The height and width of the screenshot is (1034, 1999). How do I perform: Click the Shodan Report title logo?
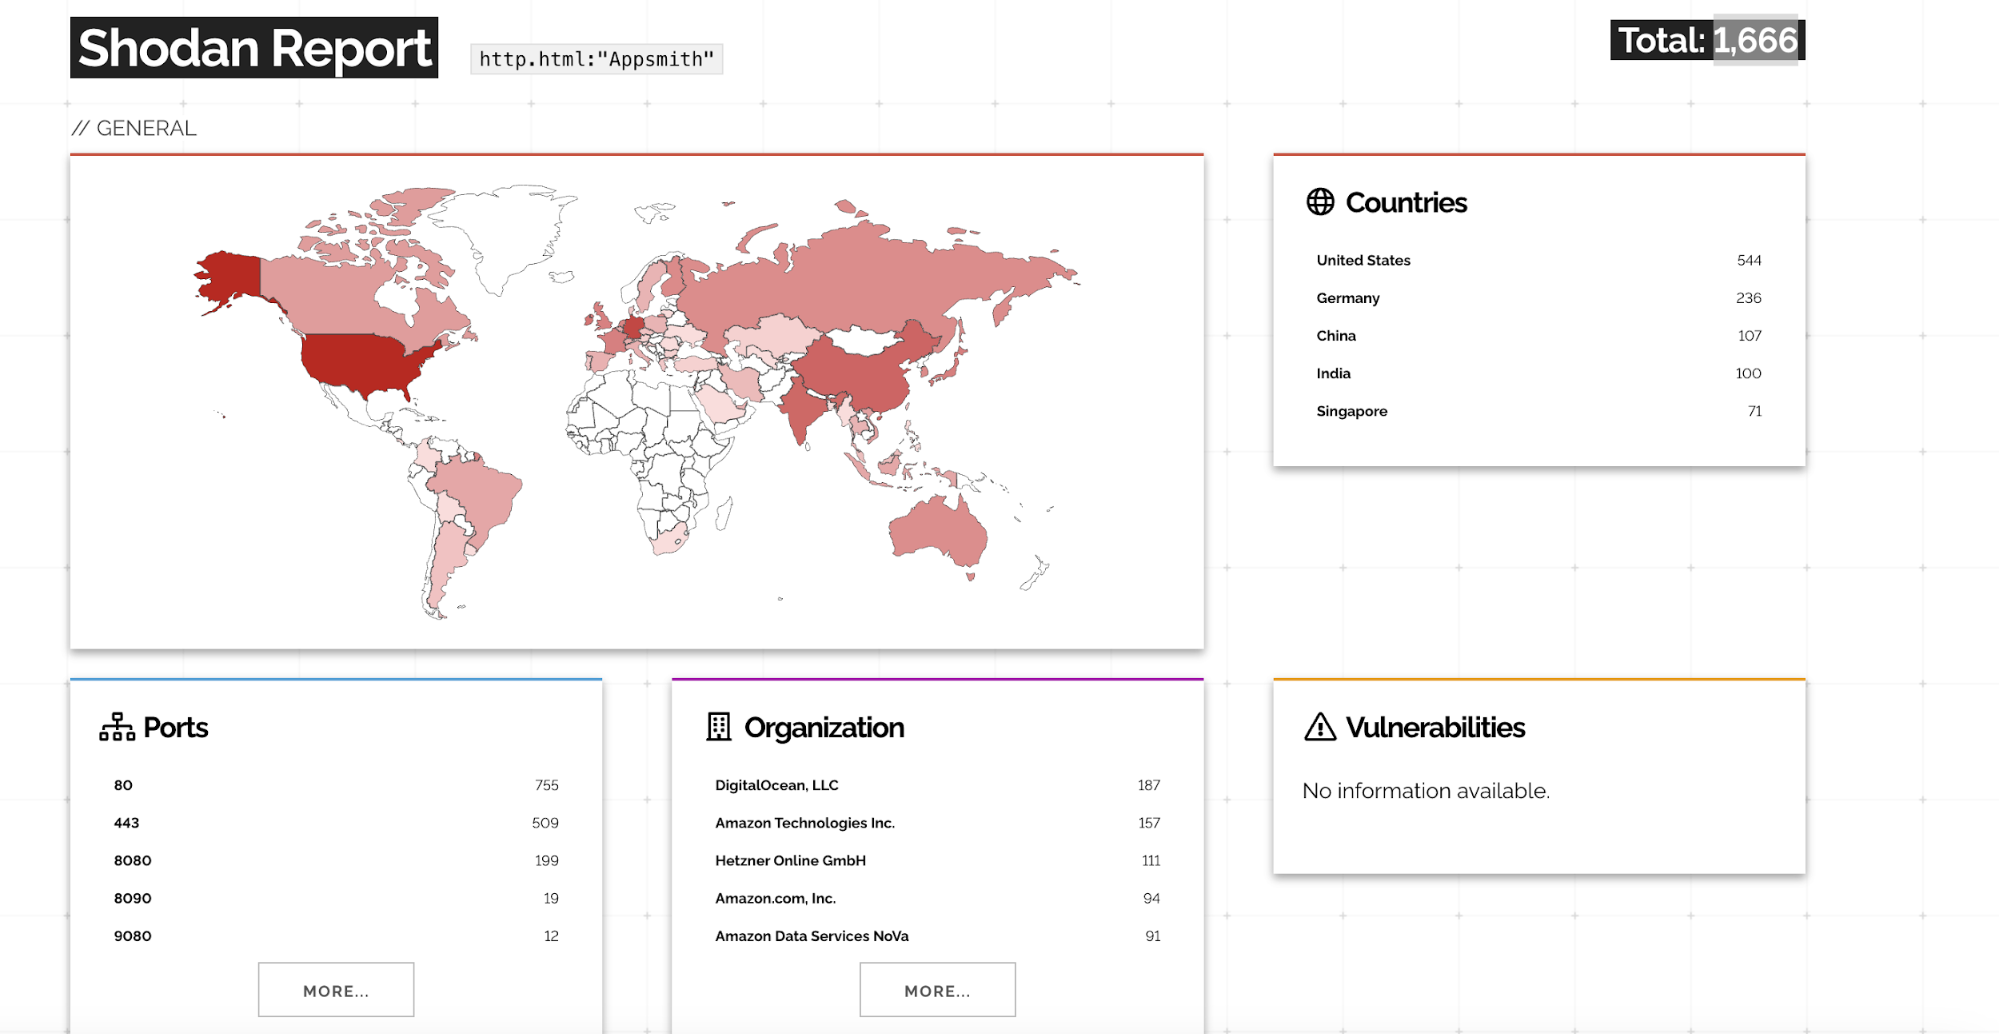pyautogui.click(x=254, y=48)
